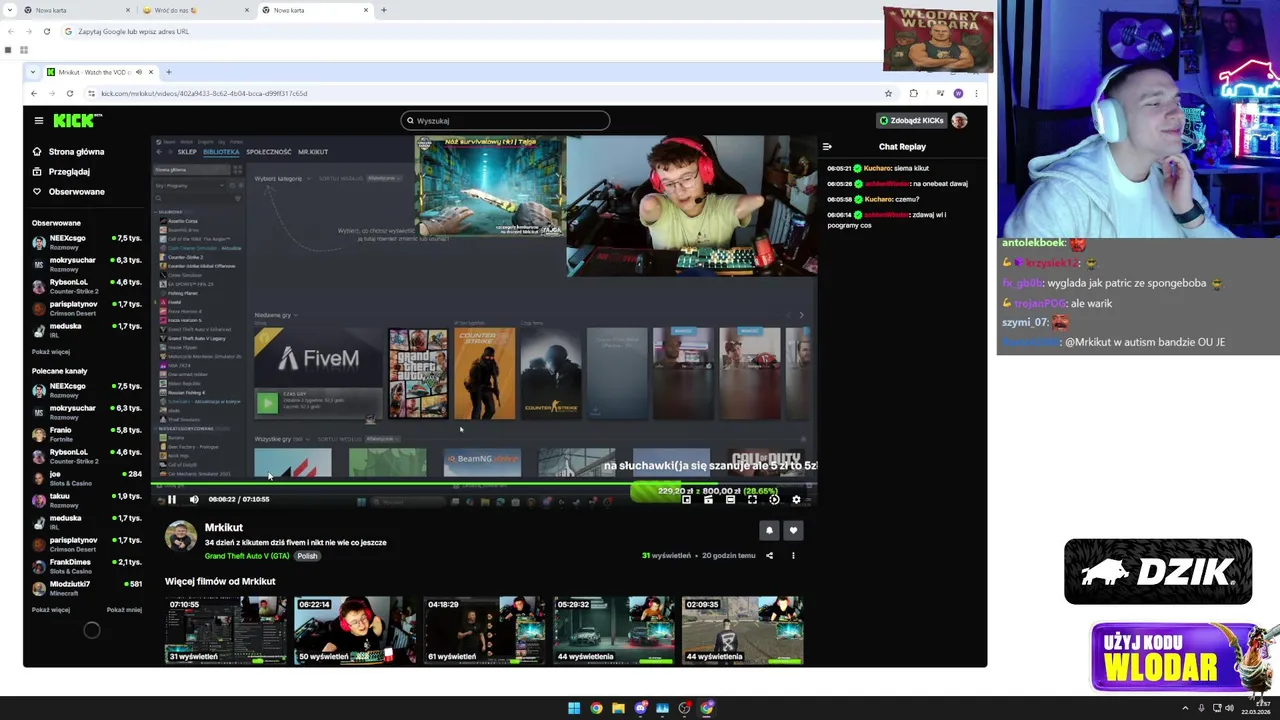Open the 05:29:32 video thumbnail
This screenshot has height=720, width=1280.
[613, 631]
